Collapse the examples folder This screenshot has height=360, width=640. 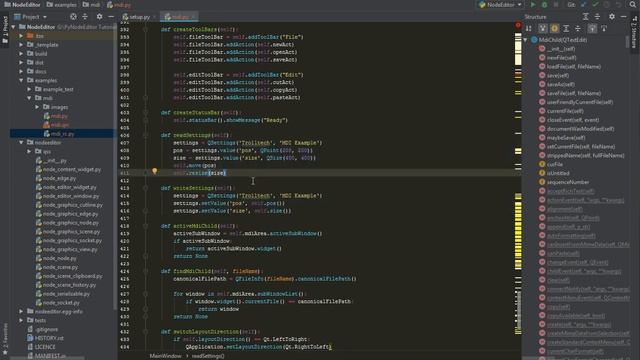pyautogui.click(x=21, y=80)
